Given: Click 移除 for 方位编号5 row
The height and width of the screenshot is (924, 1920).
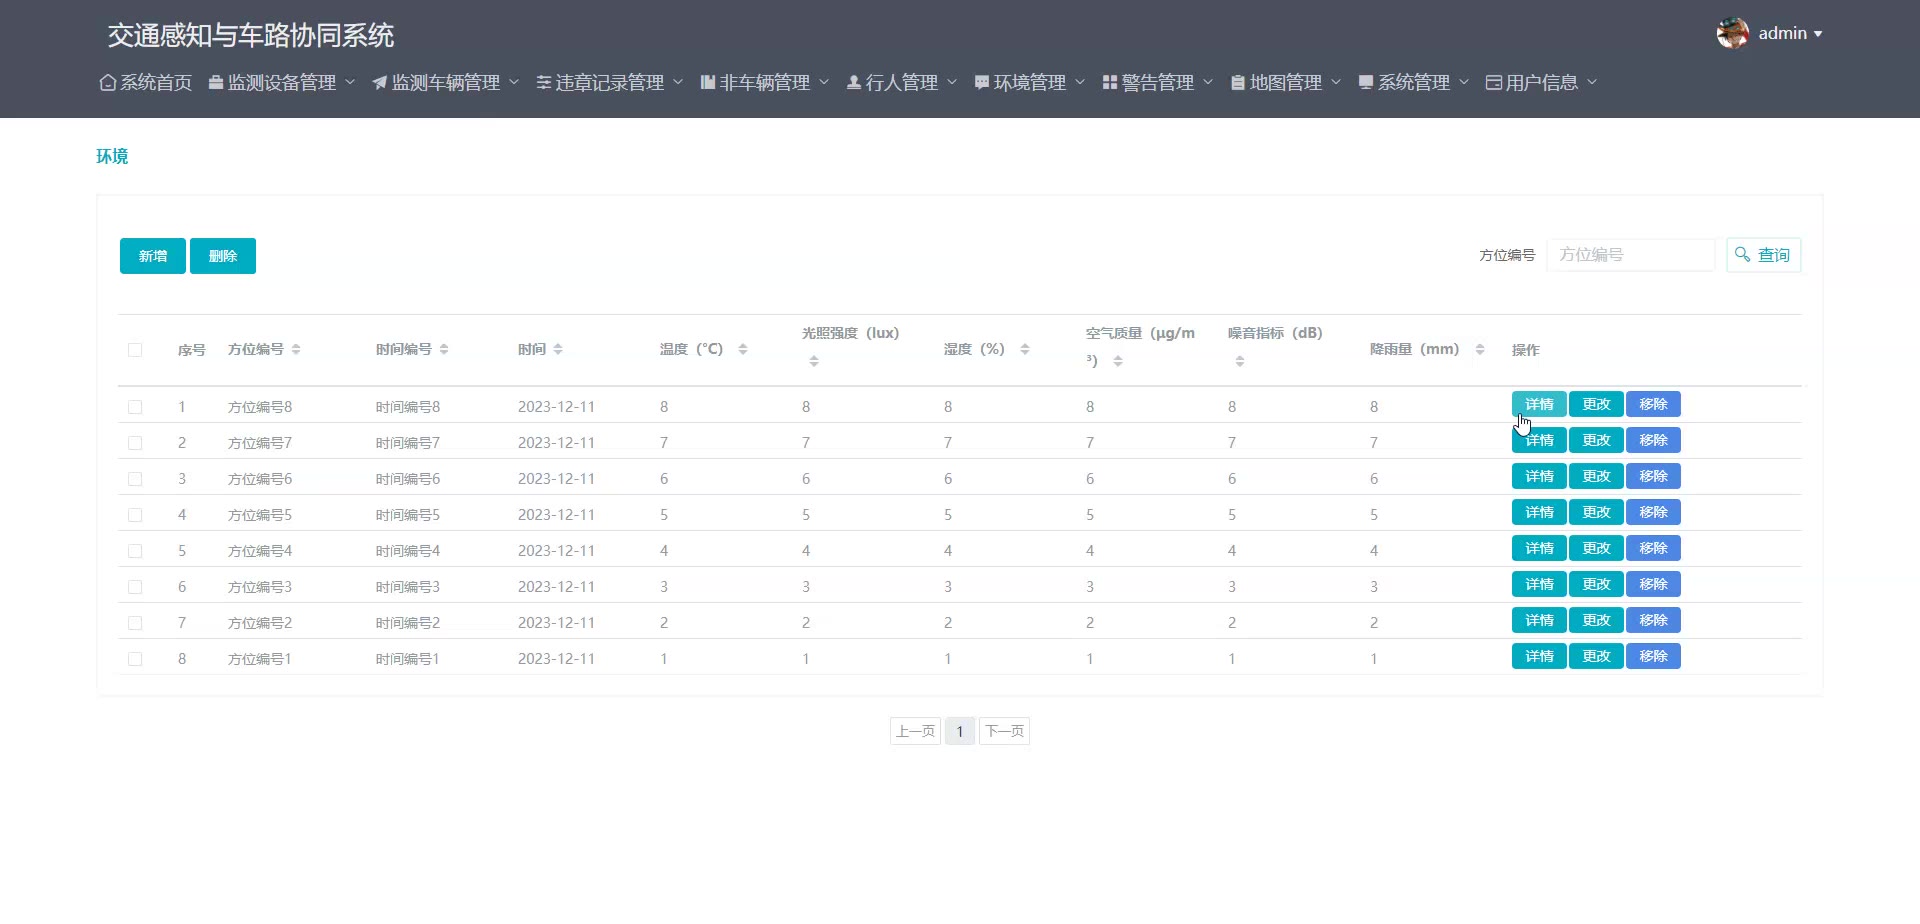Looking at the screenshot, I should tap(1653, 512).
